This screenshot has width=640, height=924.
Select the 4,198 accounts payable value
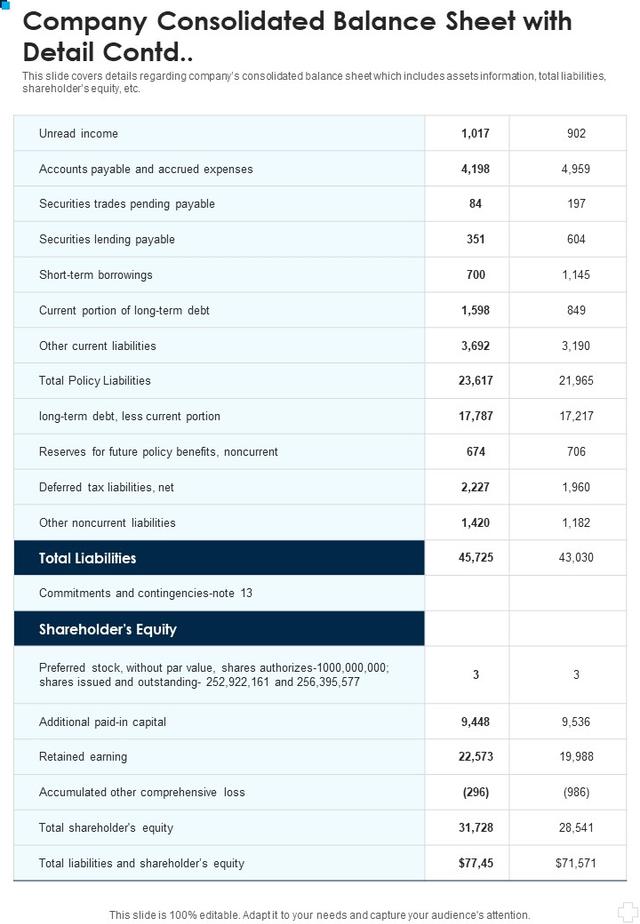476,169
